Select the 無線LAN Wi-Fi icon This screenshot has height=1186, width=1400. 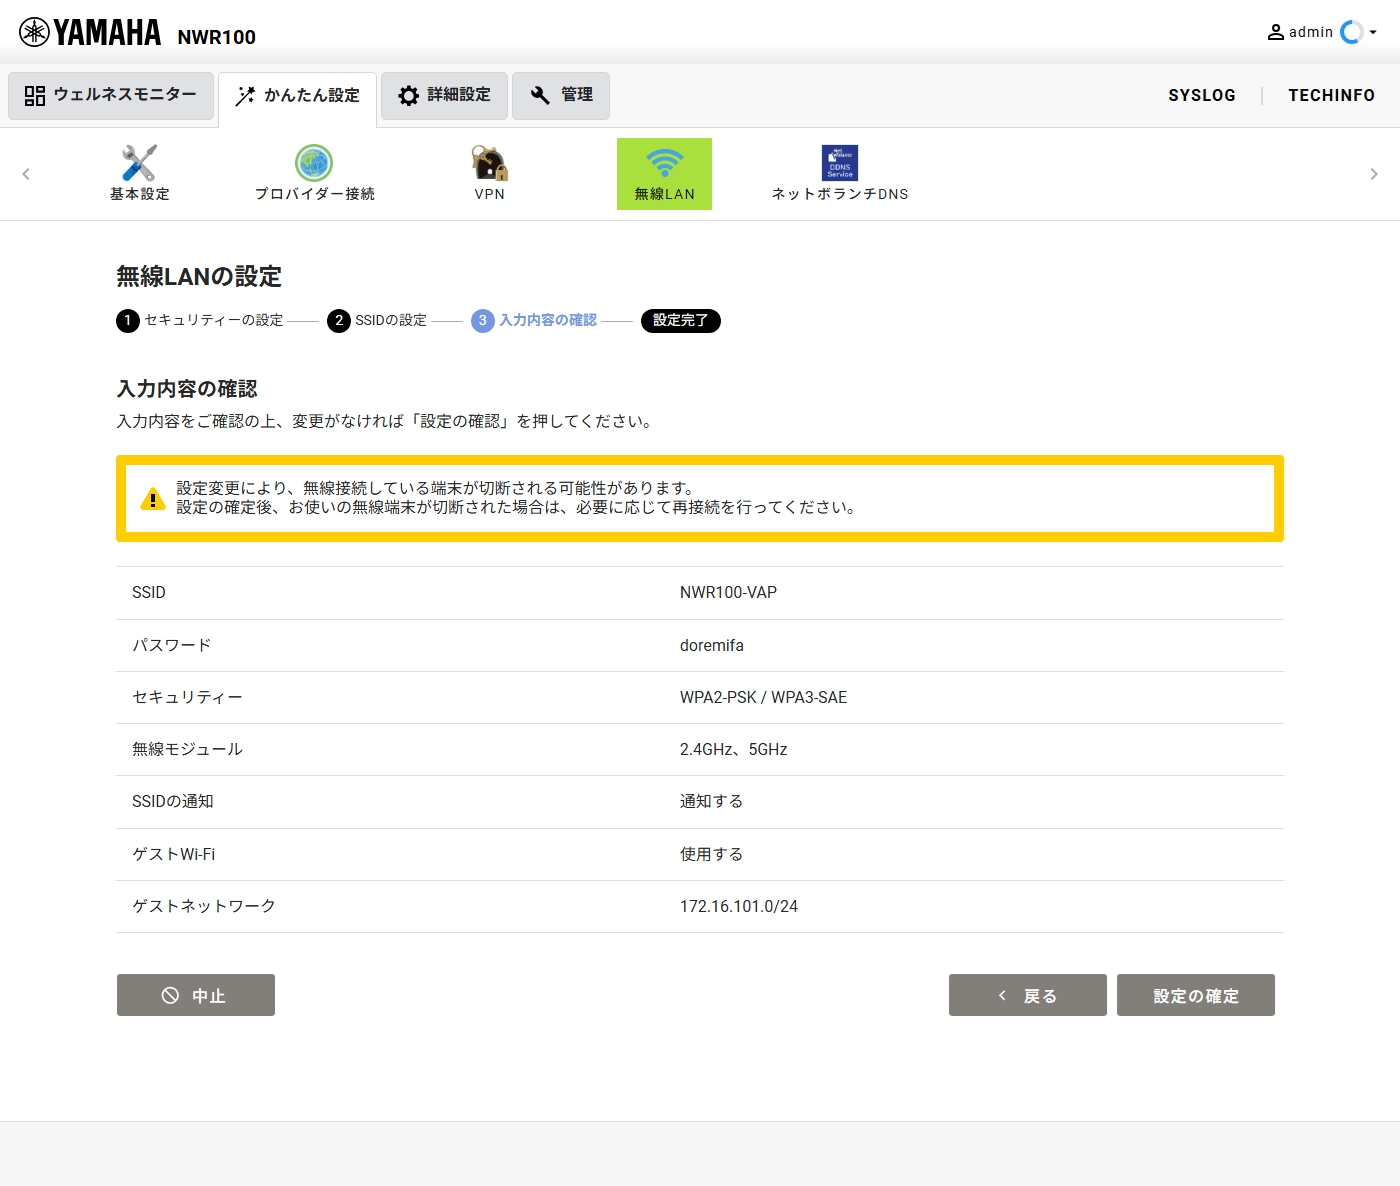[x=664, y=163]
